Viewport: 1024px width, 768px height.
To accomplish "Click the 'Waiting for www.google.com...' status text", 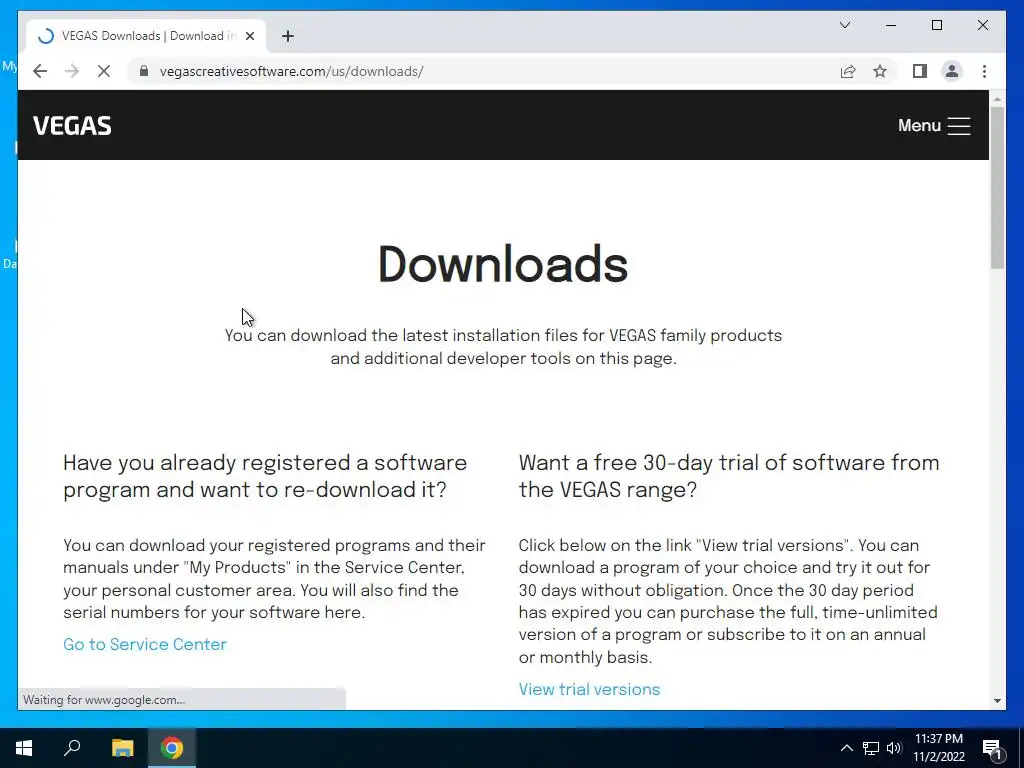I will point(104,699).
